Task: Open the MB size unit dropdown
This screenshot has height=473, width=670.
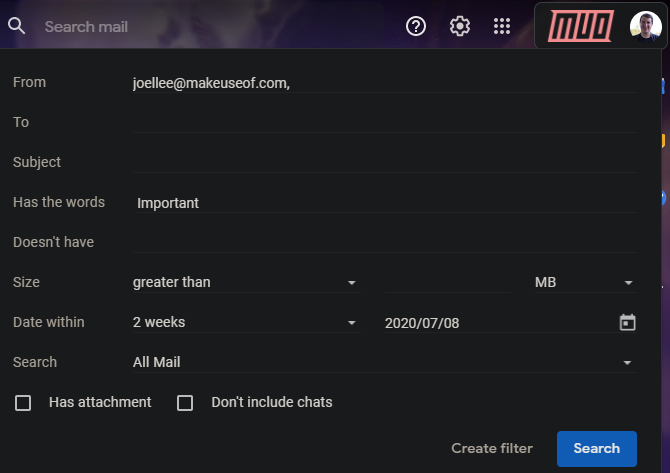Action: click(x=585, y=282)
